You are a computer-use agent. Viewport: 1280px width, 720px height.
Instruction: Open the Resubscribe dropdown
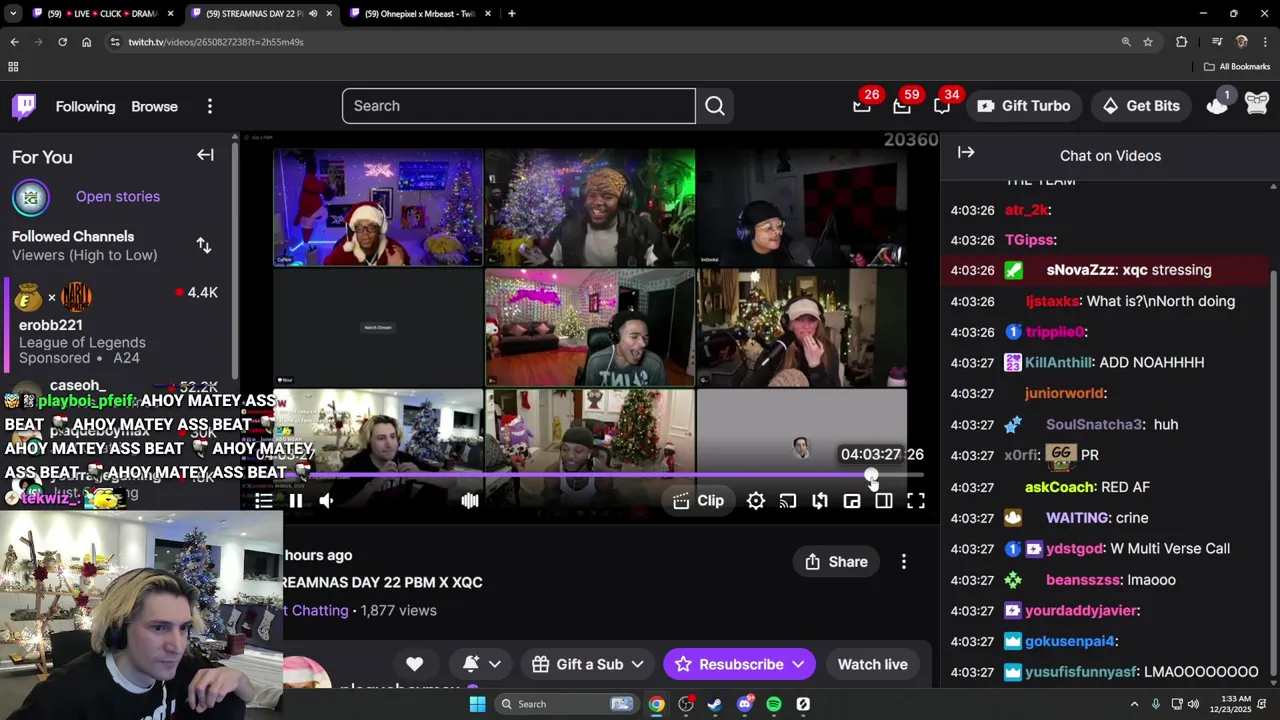(739, 664)
